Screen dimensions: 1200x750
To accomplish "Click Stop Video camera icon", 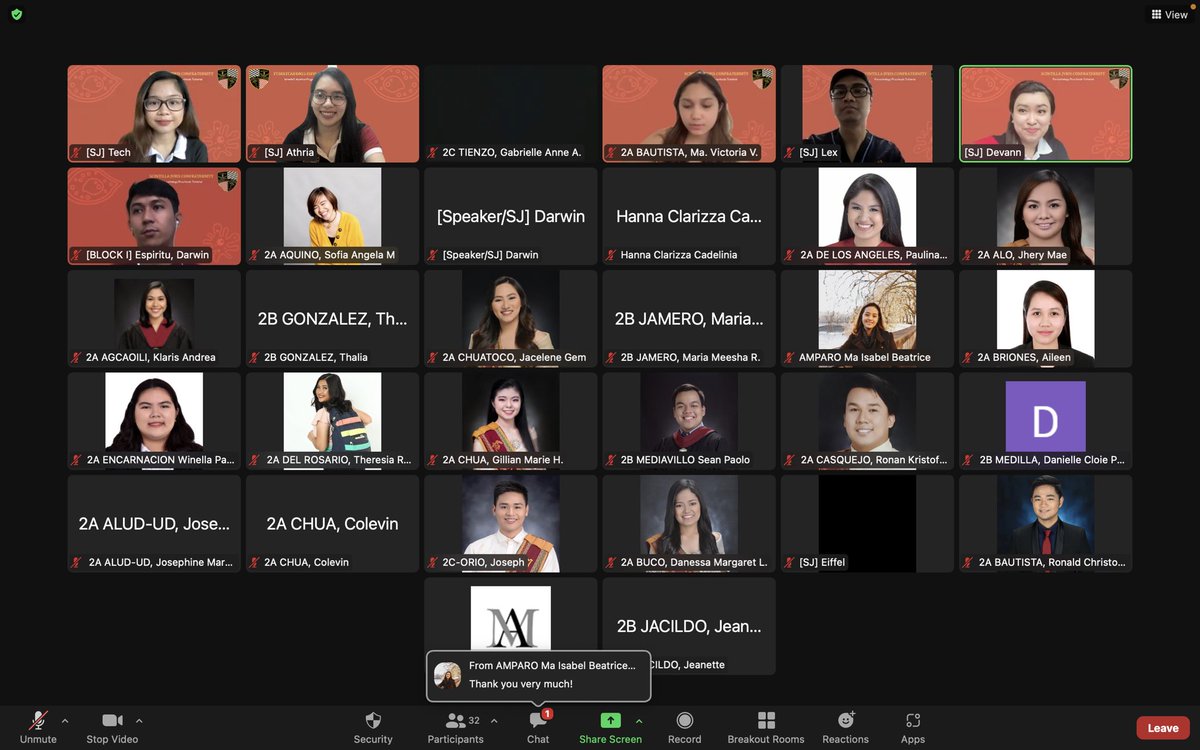I will pos(112,720).
